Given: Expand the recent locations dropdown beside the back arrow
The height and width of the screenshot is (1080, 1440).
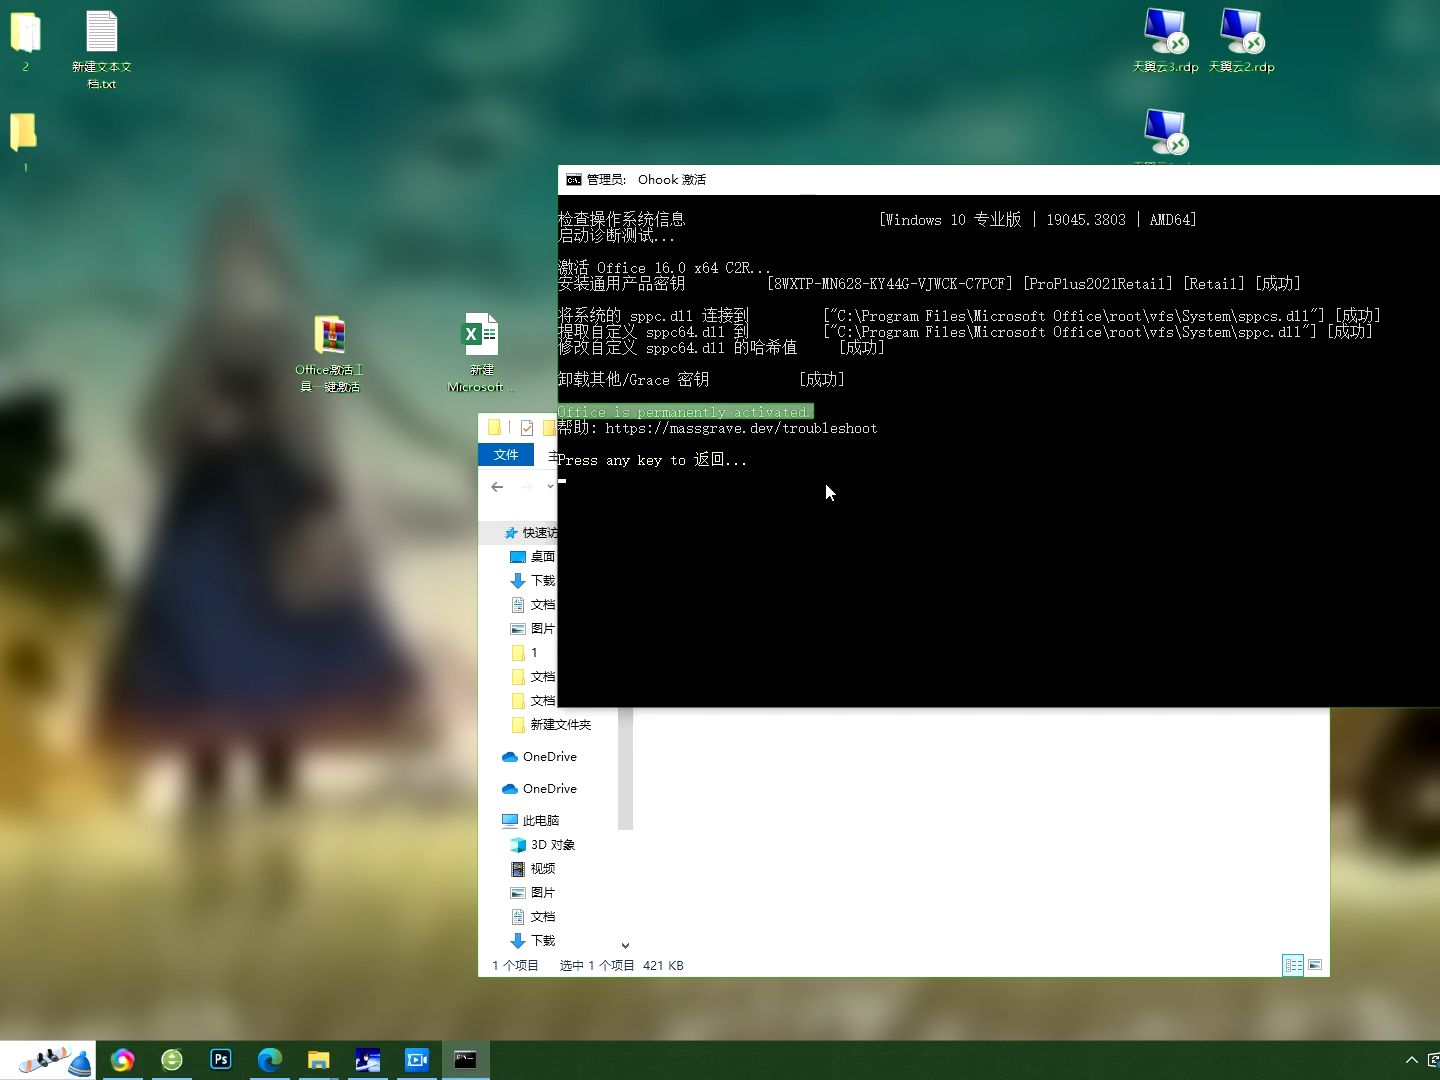Looking at the screenshot, I should [550, 487].
